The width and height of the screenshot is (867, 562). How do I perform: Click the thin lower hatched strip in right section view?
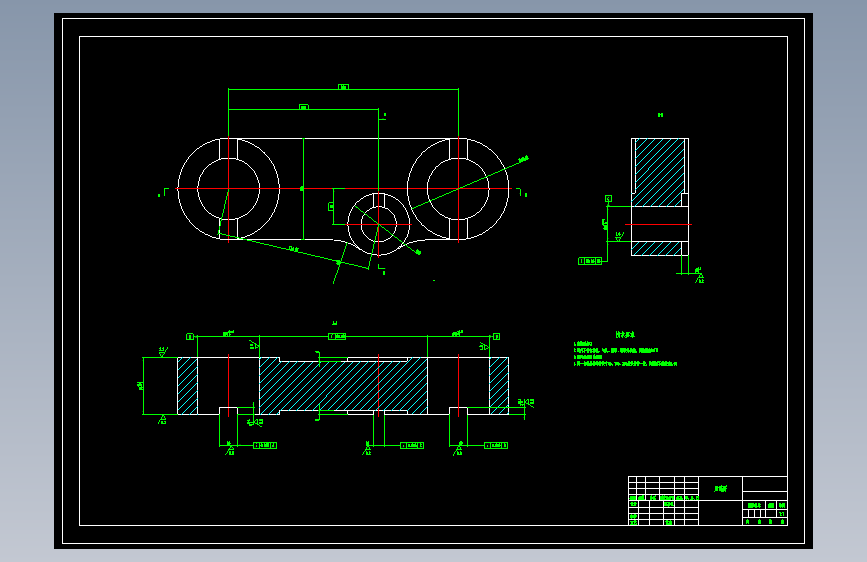(x=656, y=248)
